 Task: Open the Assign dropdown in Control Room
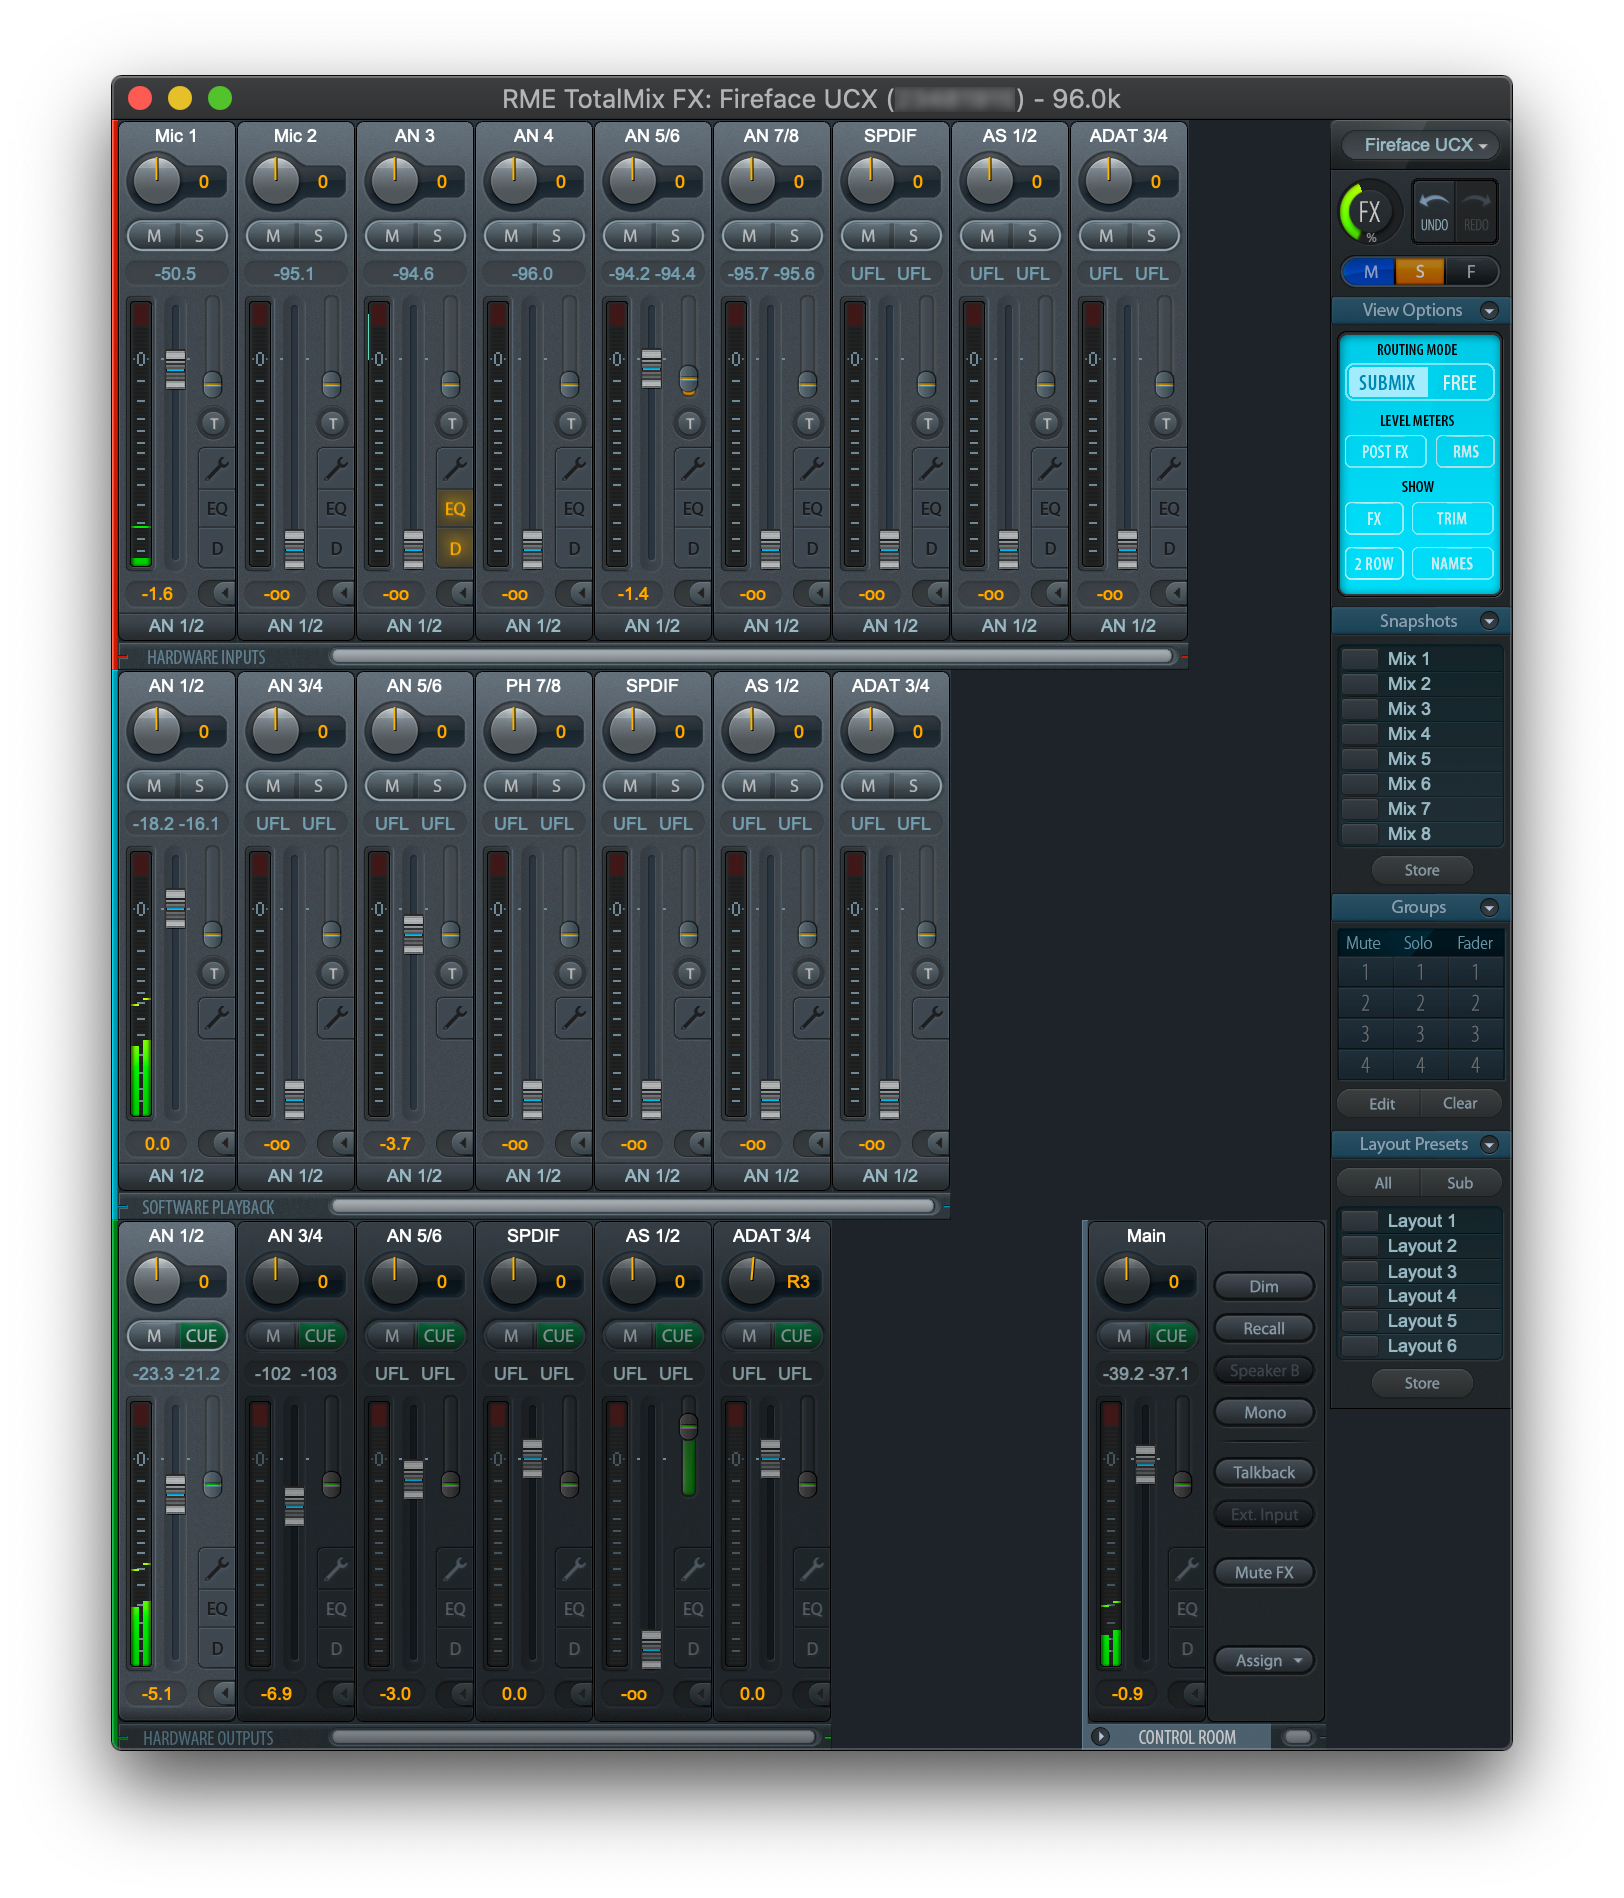pos(1265,1661)
